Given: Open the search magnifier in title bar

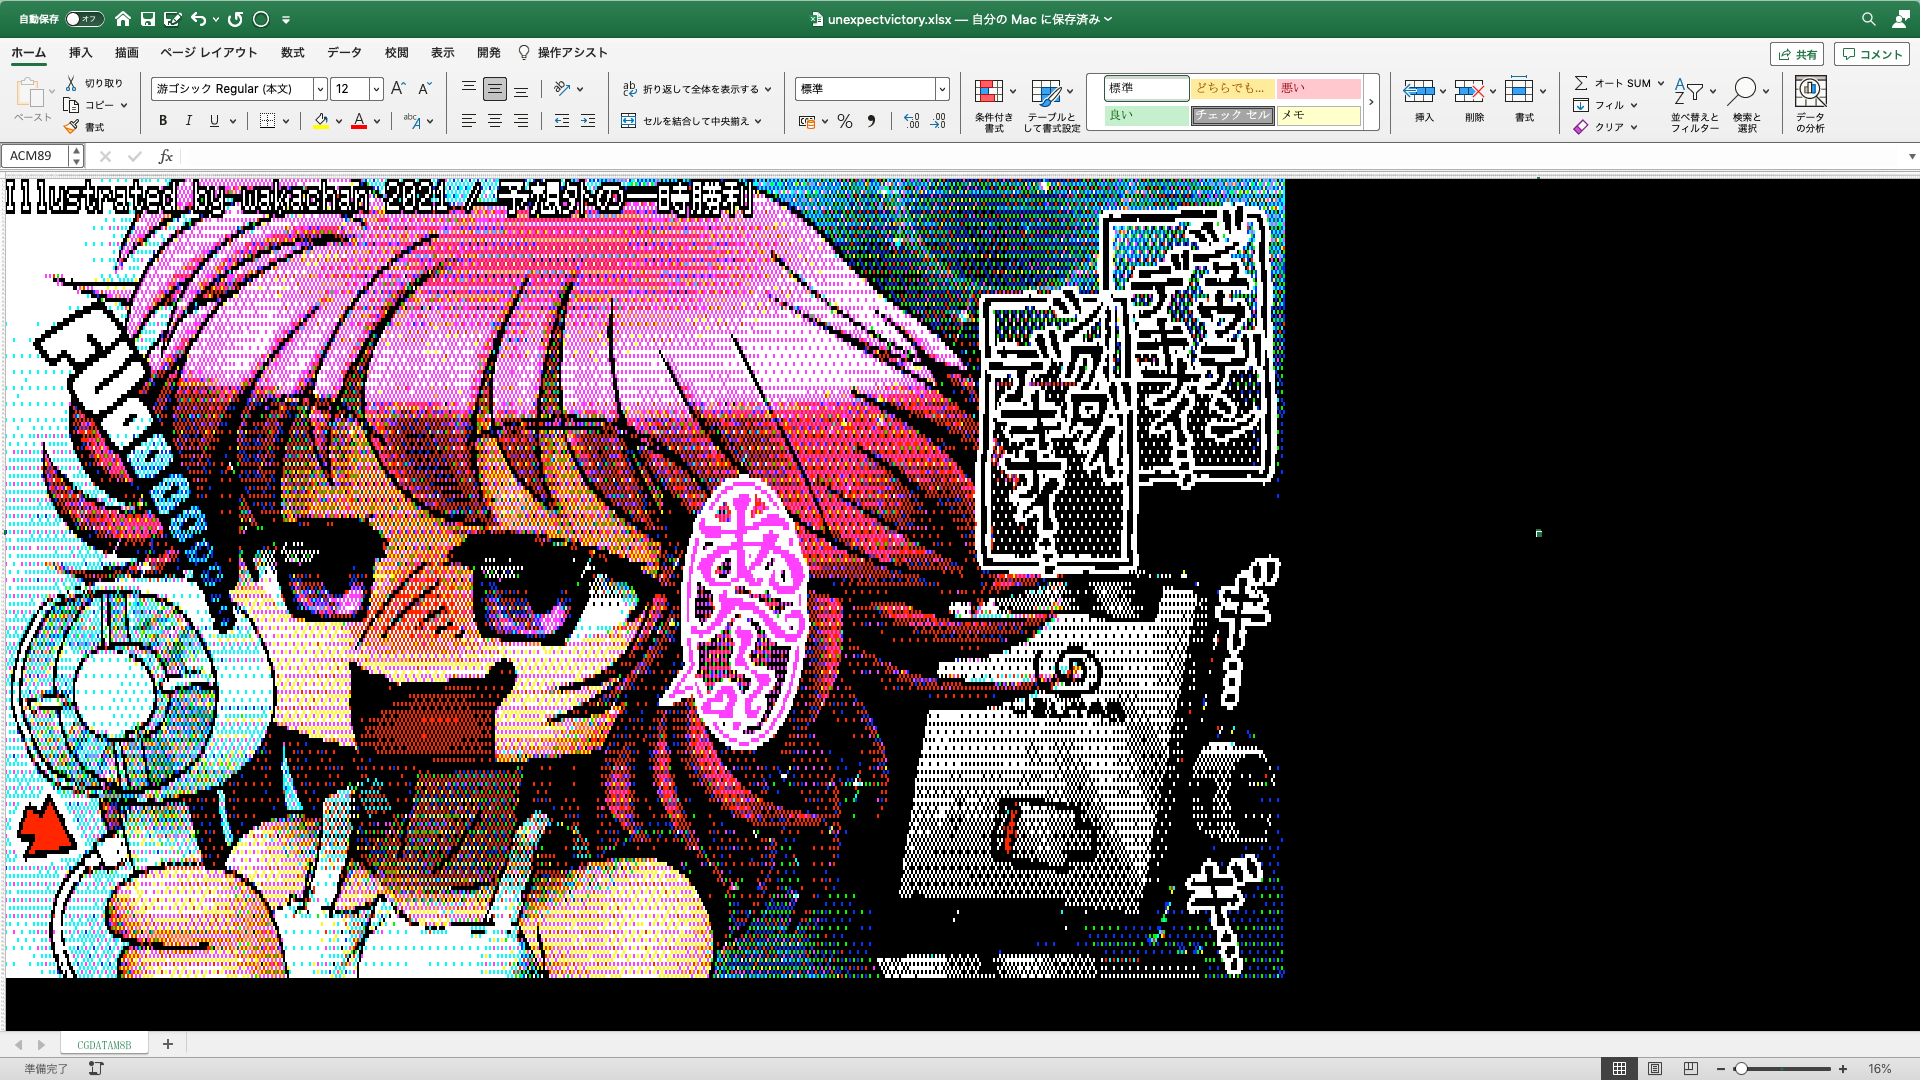Looking at the screenshot, I should tap(1868, 19).
